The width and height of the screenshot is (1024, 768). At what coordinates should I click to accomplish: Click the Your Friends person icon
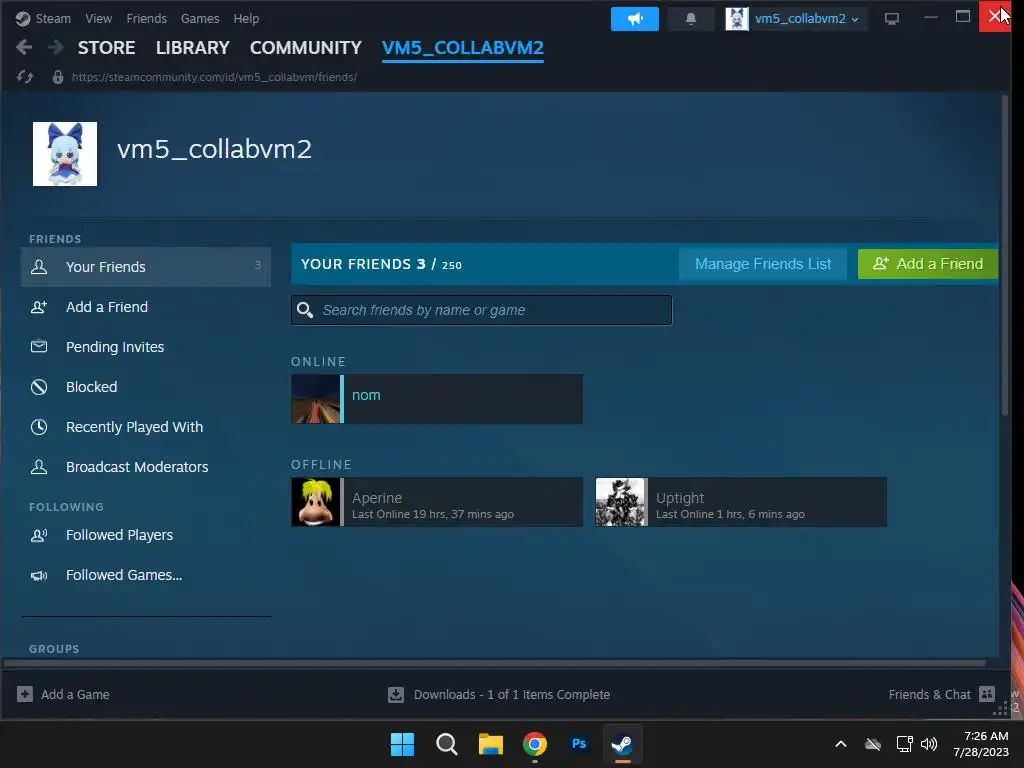click(39, 266)
